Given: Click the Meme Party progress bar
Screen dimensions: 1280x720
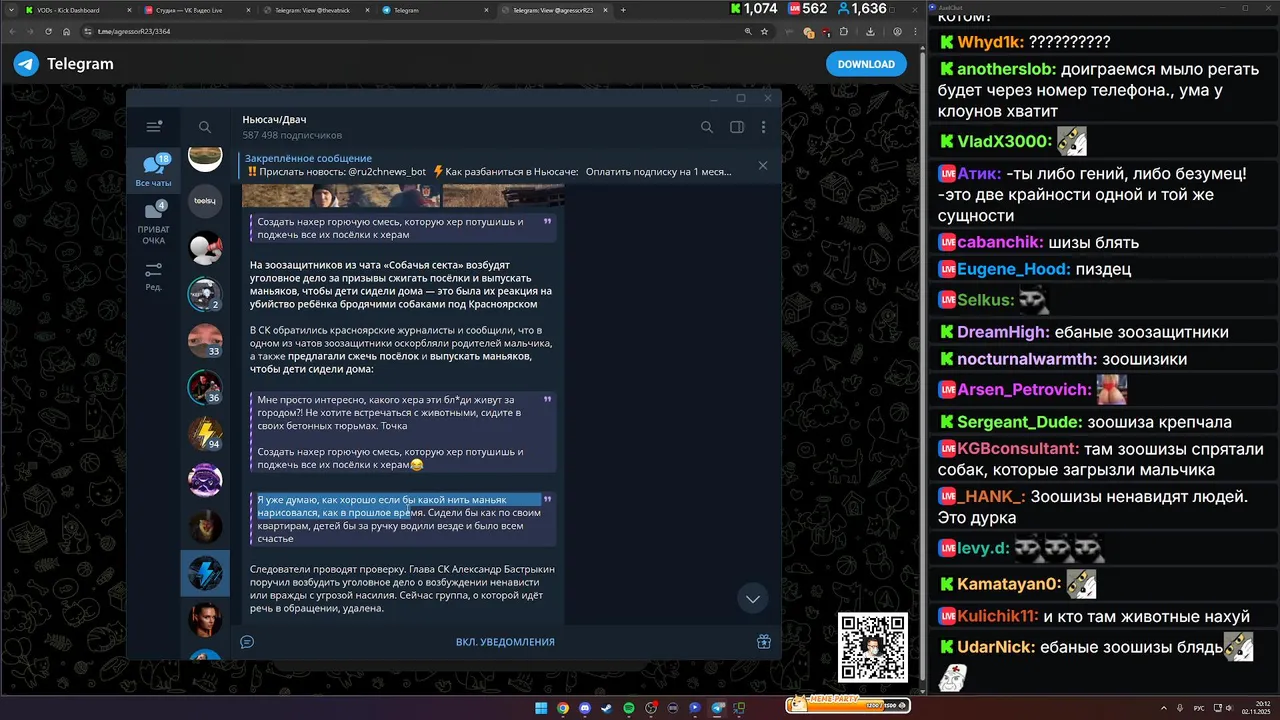Looking at the screenshot, I should [848, 704].
